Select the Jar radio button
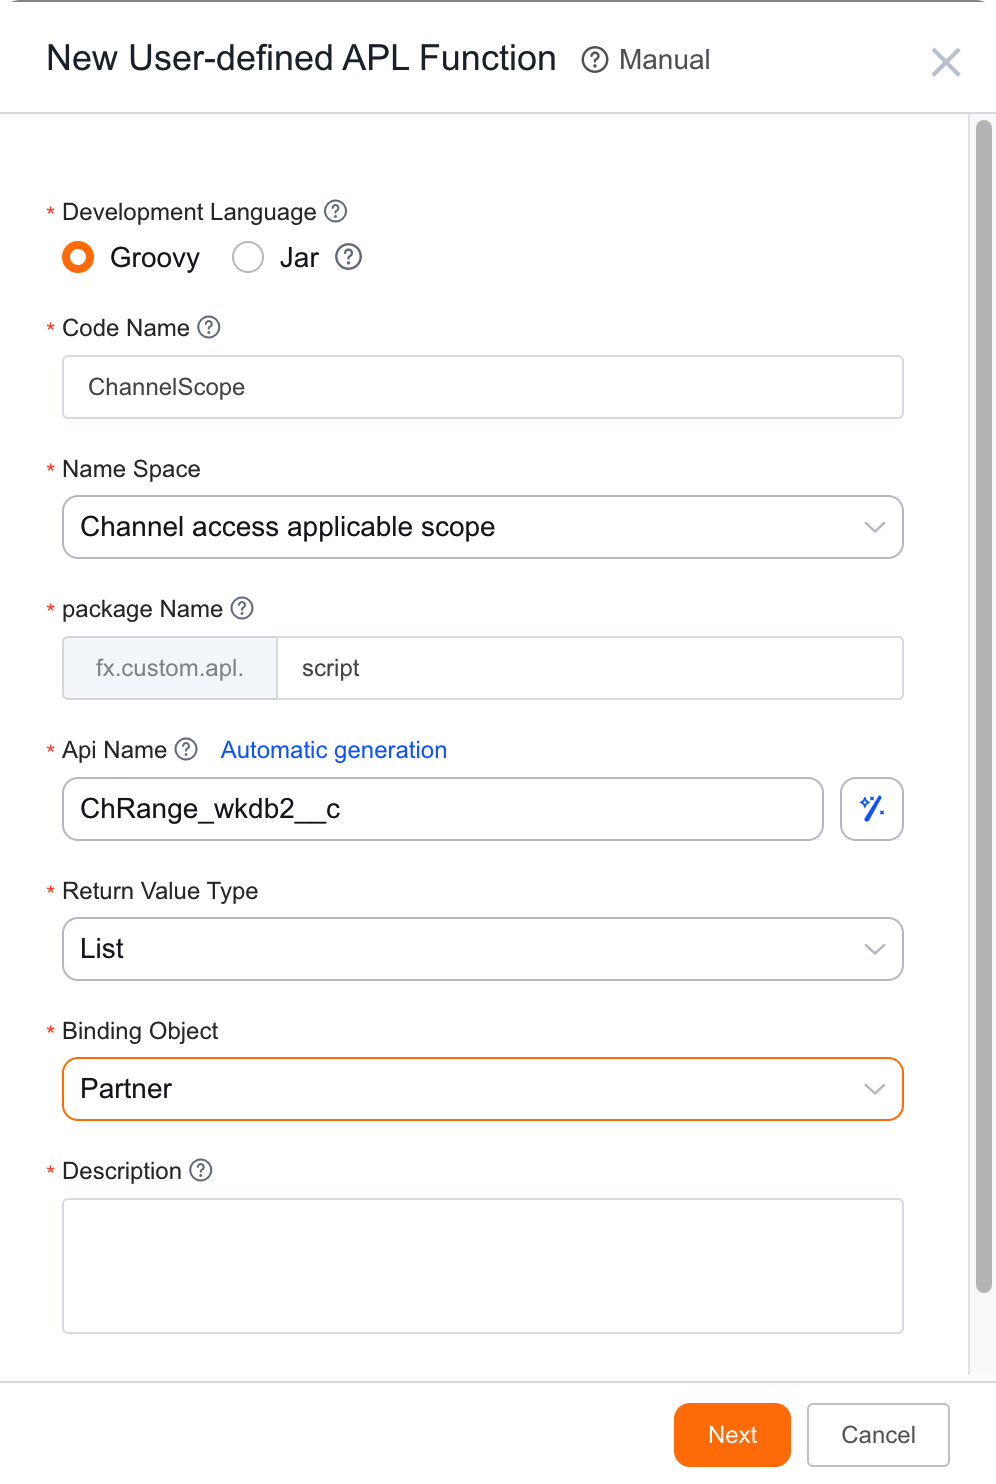The image size is (996, 1484). (248, 257)
